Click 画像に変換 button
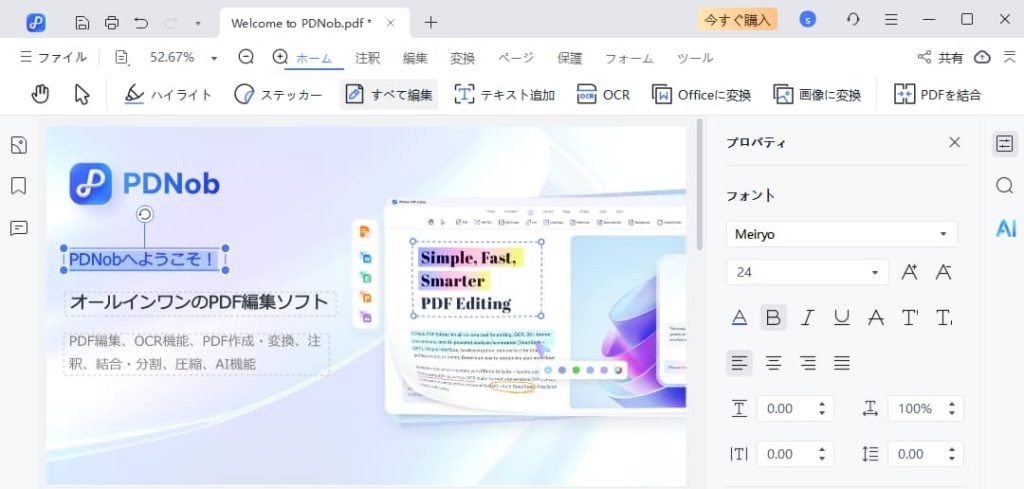Viewport: 1024px width, 489px height. point(817,95)
